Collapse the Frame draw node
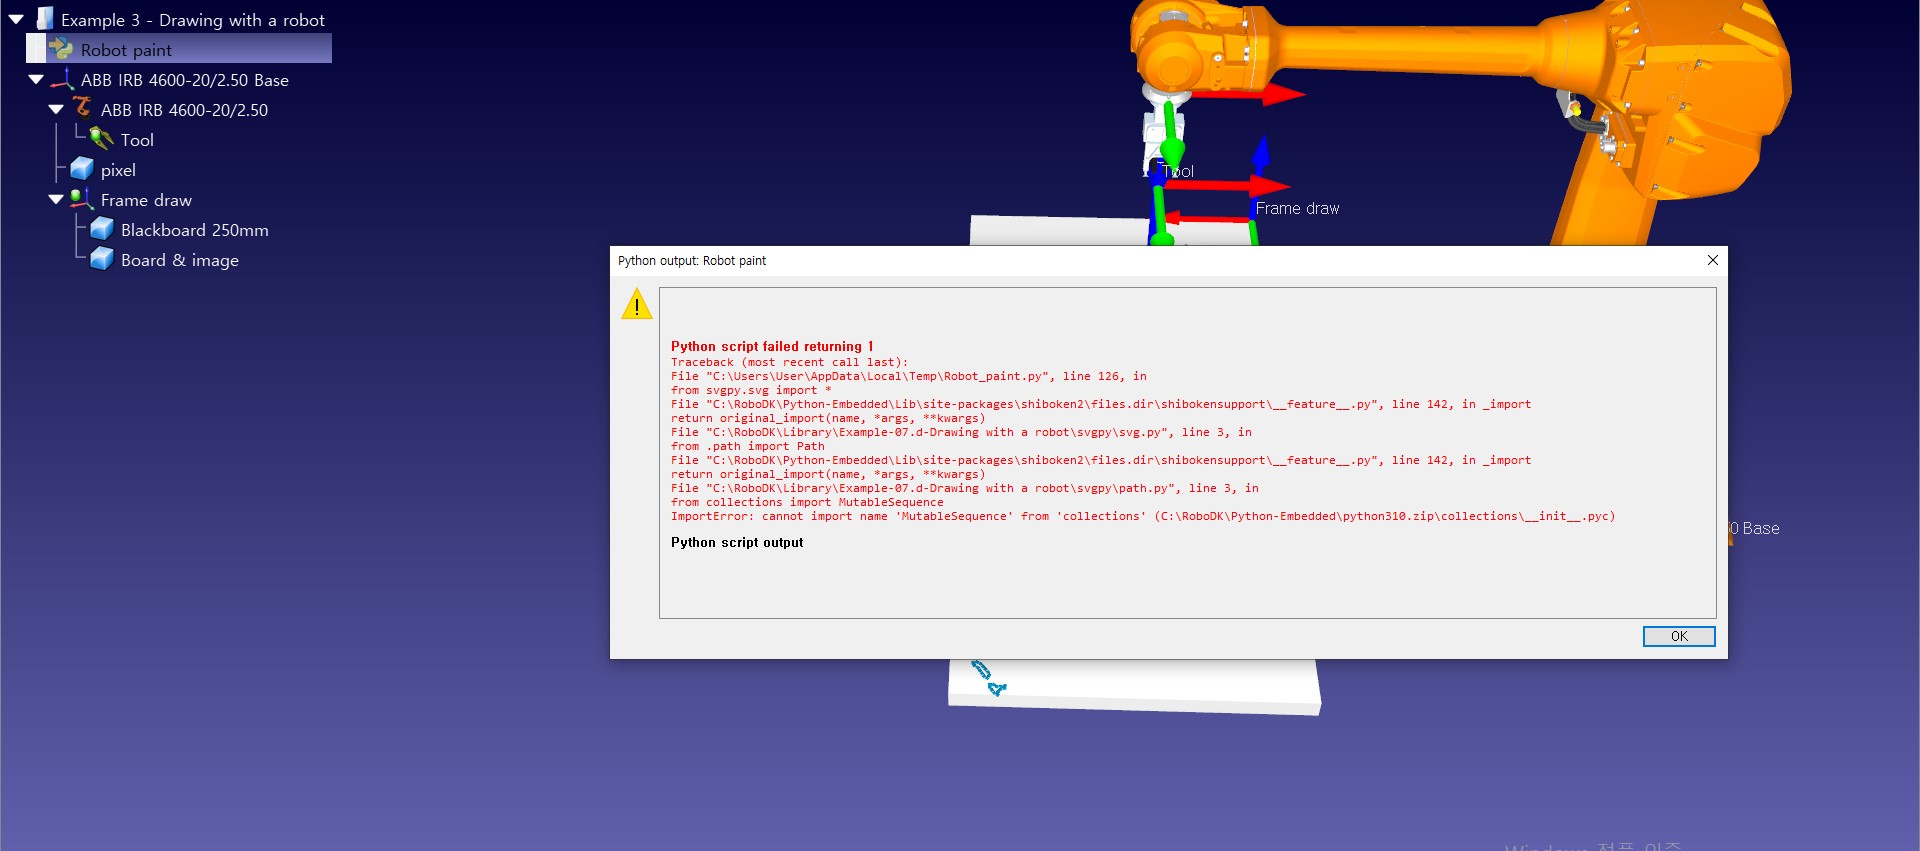The width and height of the screenshot is (1920, 851). coord(56,199)
